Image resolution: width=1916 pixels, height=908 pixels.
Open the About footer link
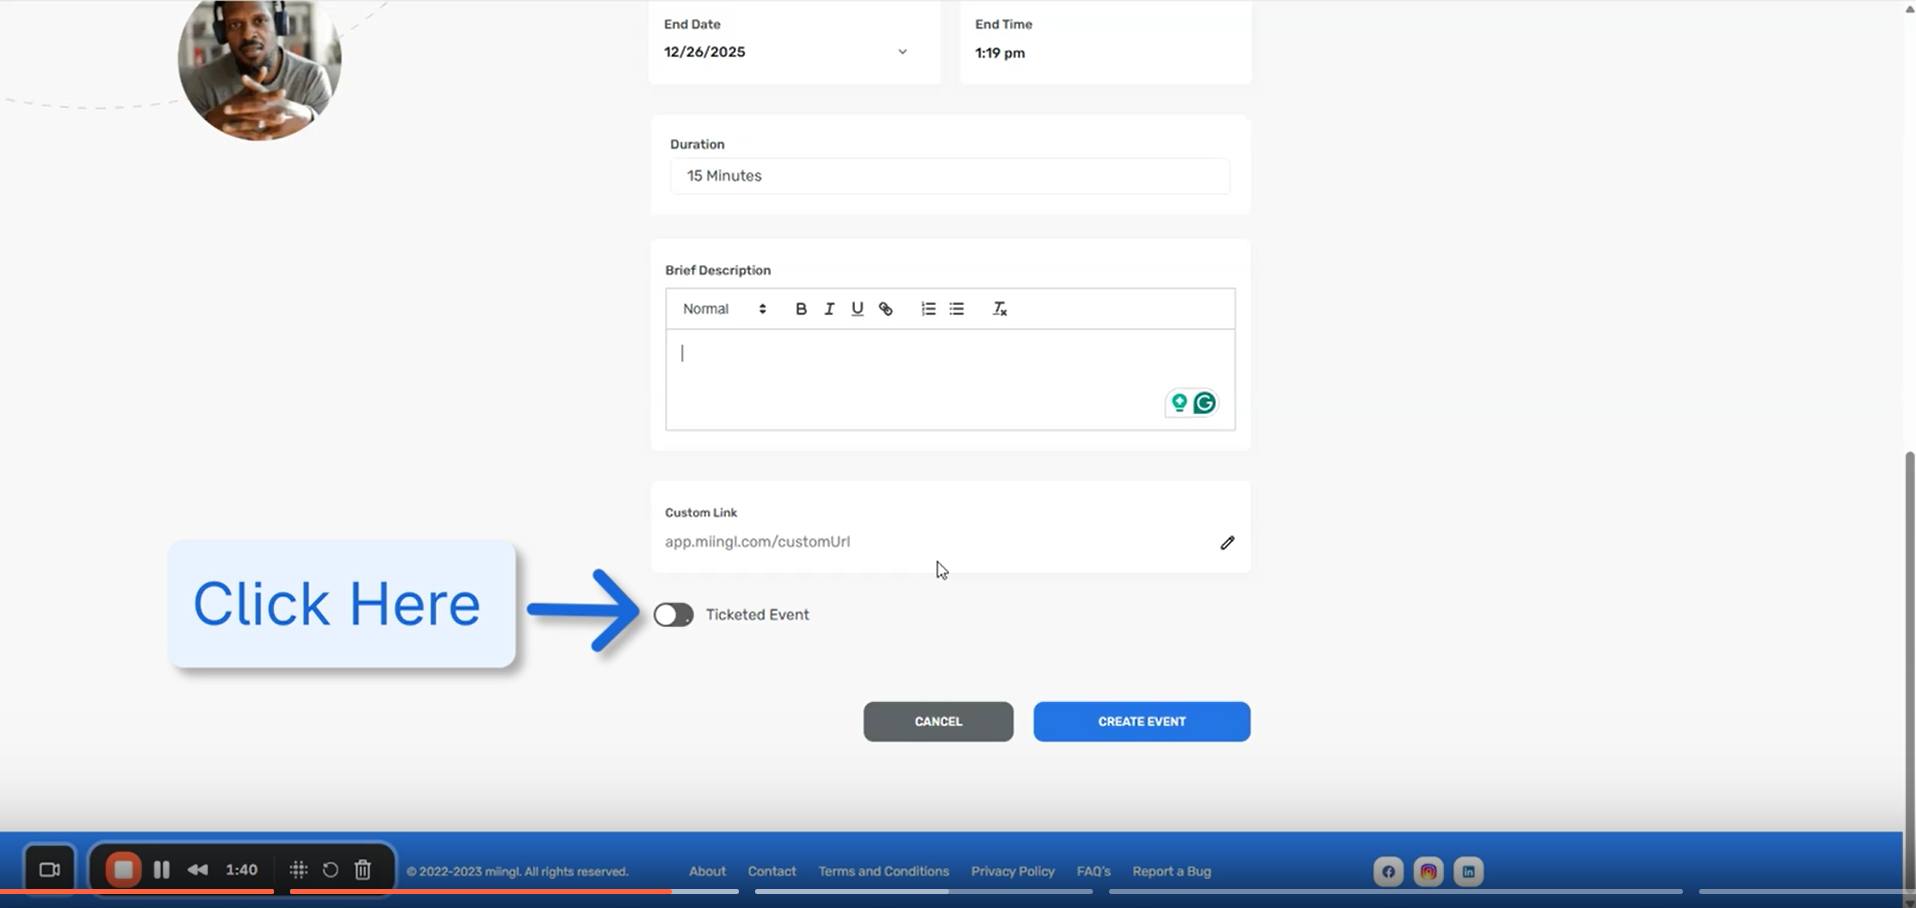(x=707, y=871)
